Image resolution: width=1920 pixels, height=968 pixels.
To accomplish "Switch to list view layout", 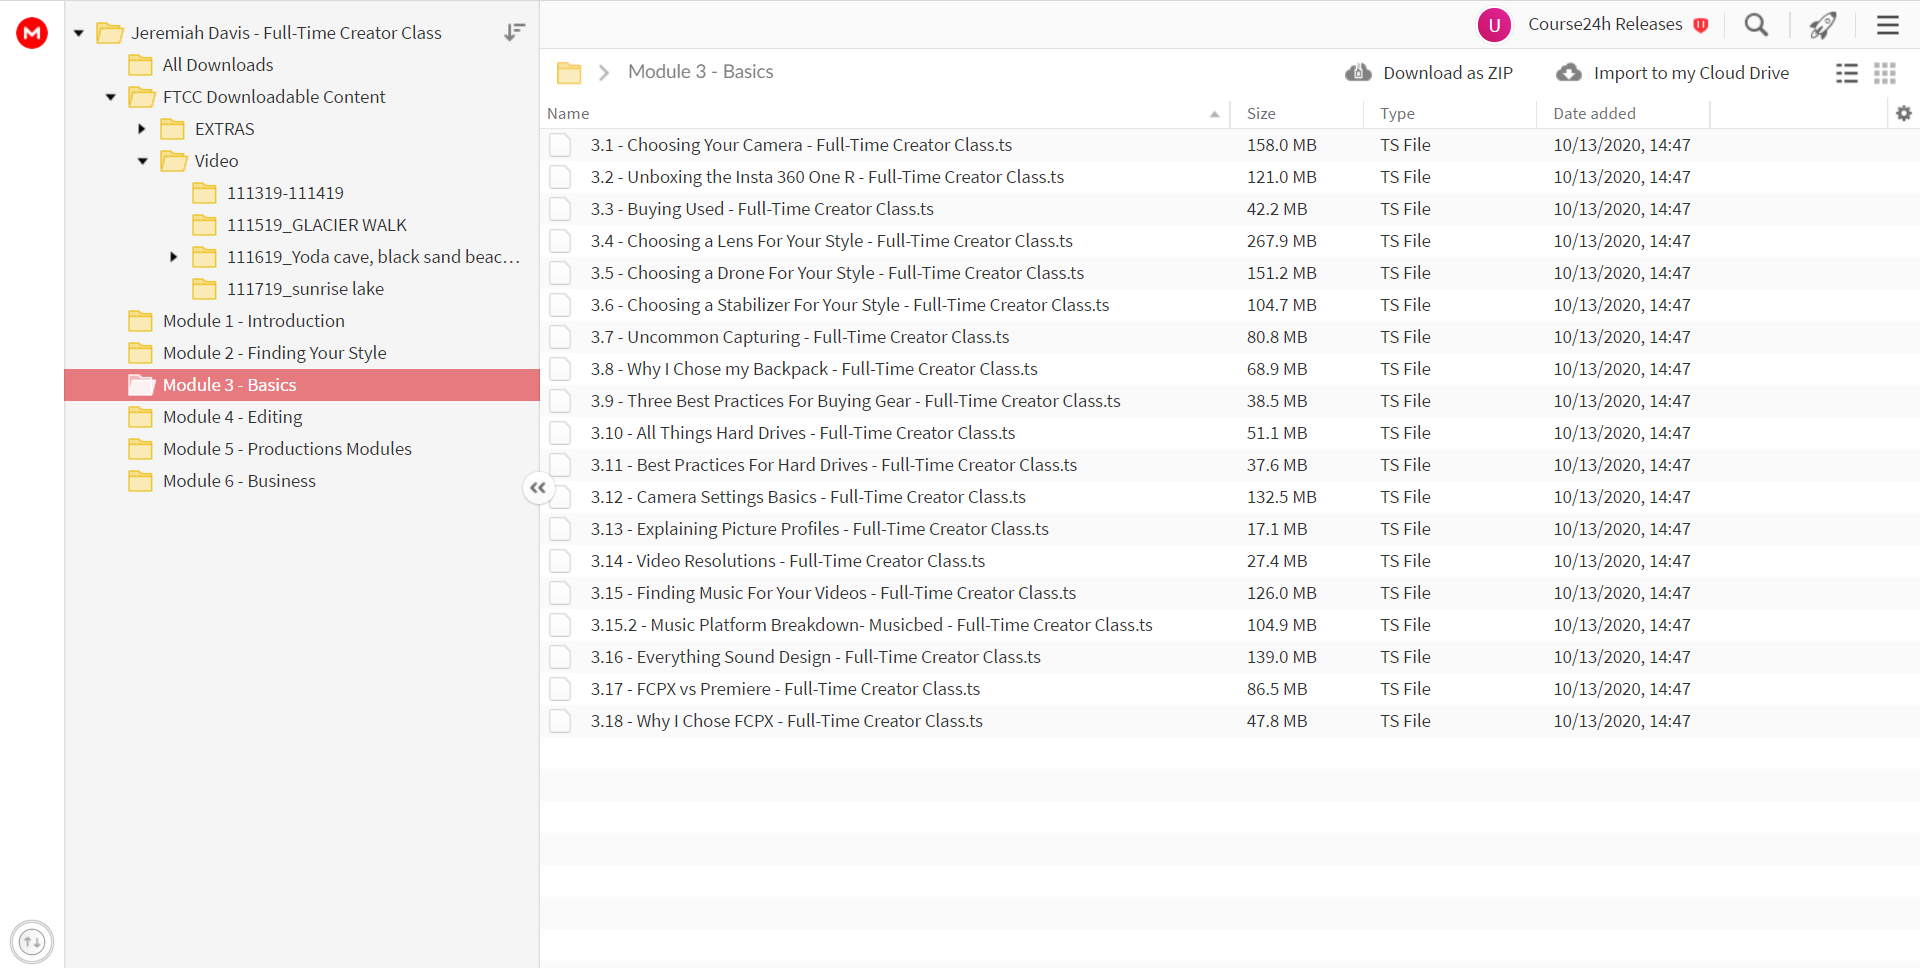I will [x=1847, y=73].
